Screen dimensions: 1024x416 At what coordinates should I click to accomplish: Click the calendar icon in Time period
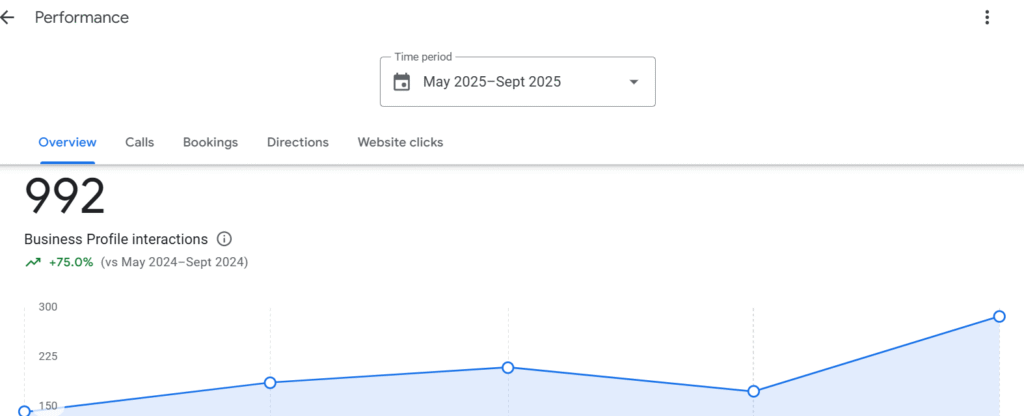point(402,82)
